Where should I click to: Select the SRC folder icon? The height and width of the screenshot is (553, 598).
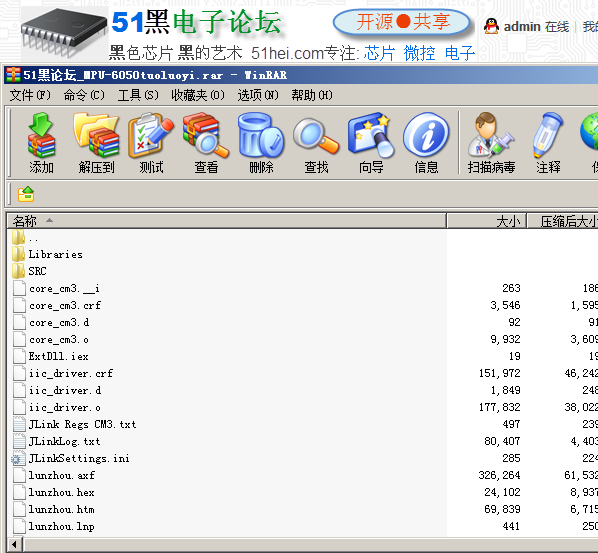click(19, 271)
